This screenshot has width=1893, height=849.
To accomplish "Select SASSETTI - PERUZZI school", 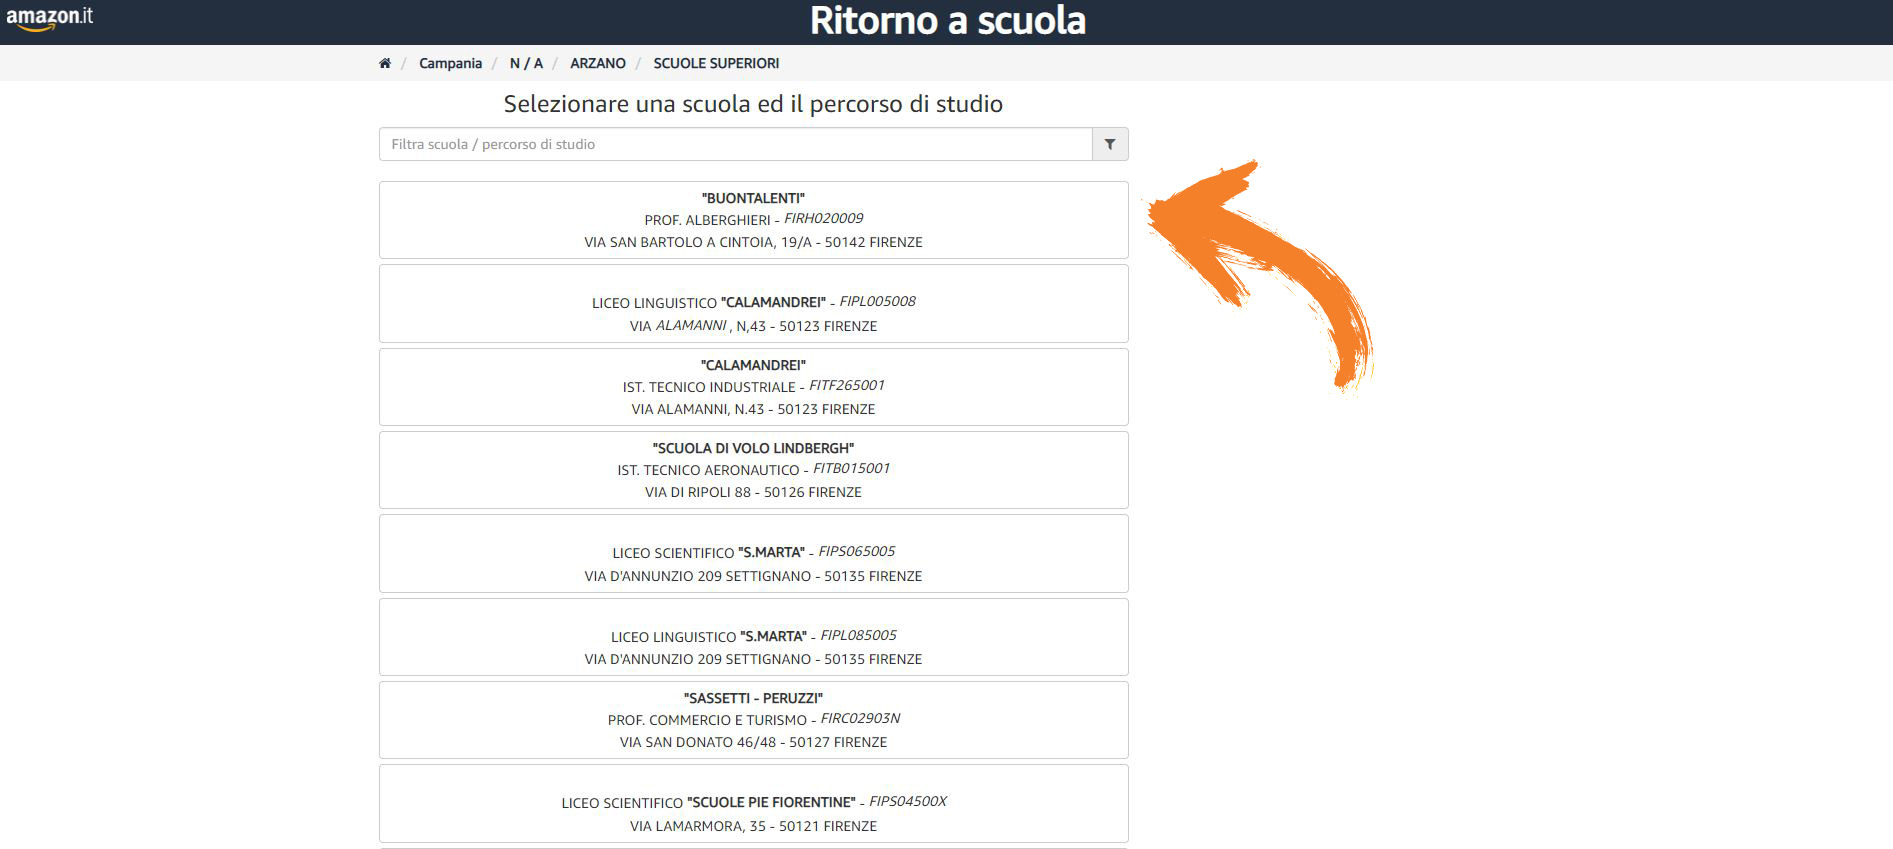I will 753,720.
